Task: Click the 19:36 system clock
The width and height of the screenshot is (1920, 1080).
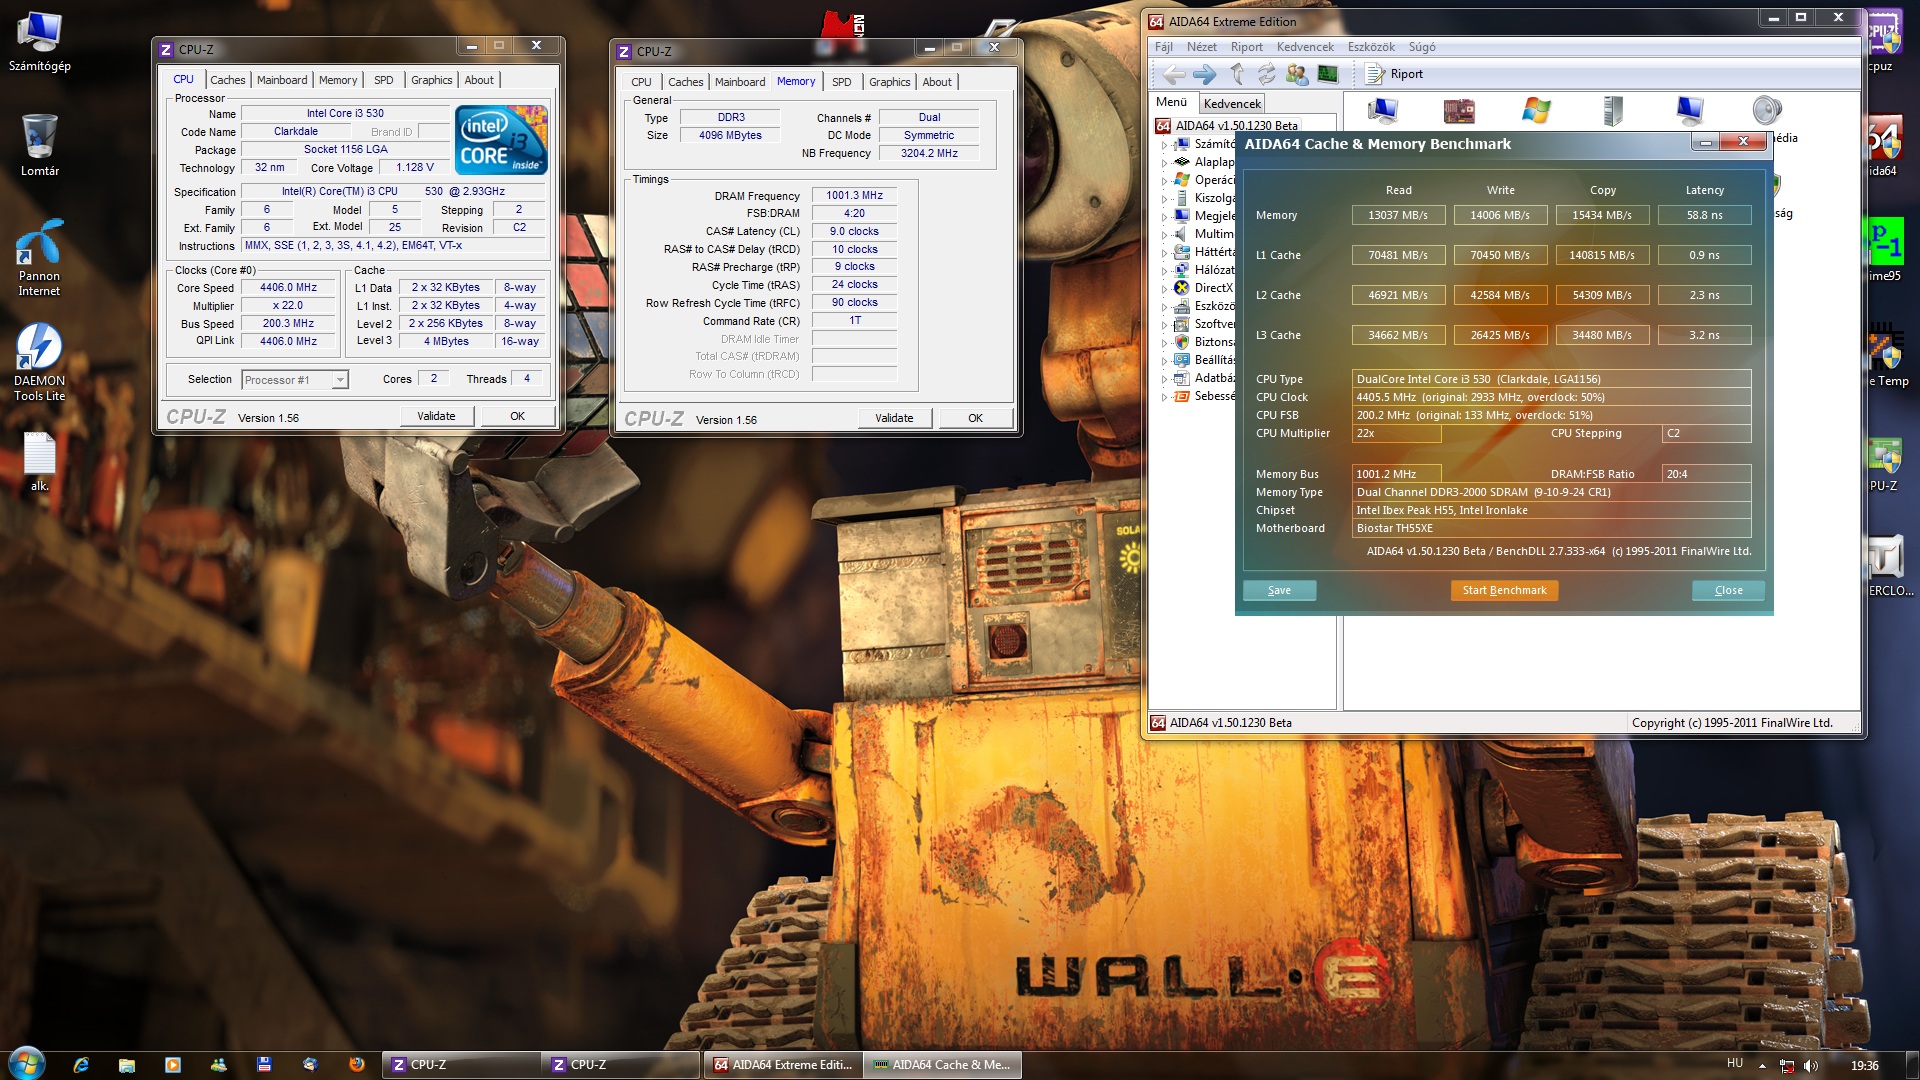Action: (x=1864, y=1066)
